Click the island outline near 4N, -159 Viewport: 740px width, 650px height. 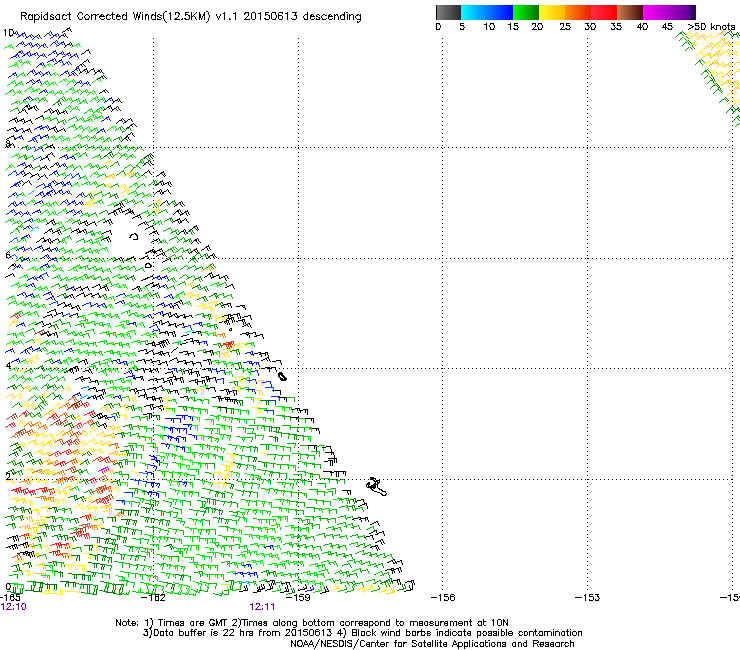click(282, 377)
